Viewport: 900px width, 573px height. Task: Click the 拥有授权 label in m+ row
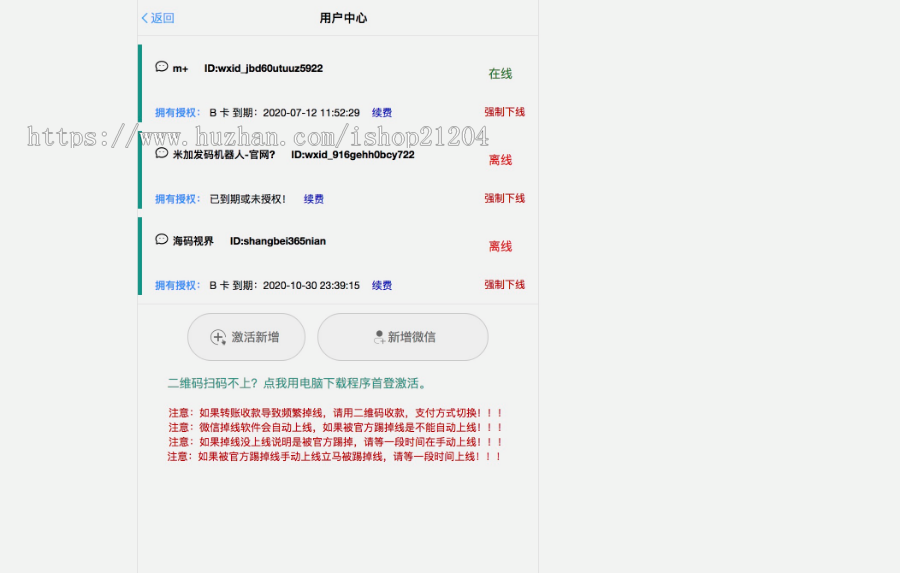[x=177, y=113]
